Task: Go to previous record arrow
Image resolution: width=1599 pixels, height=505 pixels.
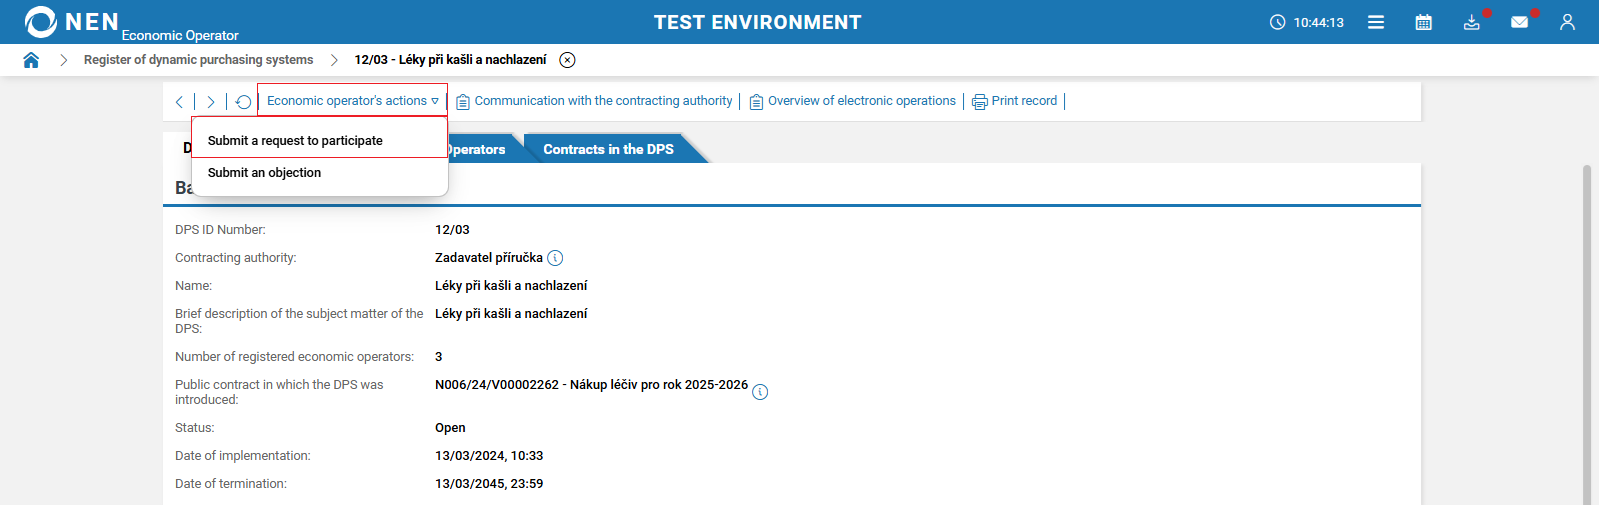Action: coord(179,102)
